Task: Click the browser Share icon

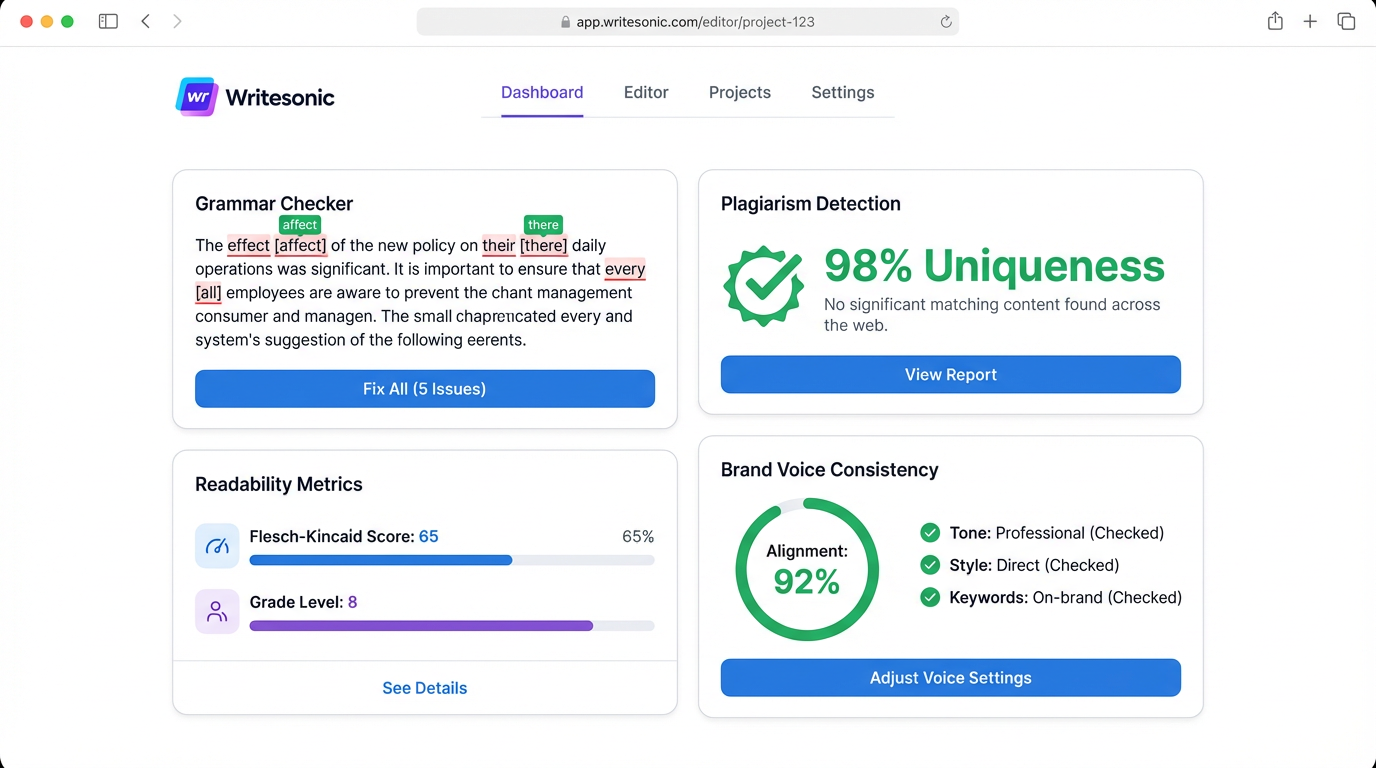Action: (x=1275, y=20)
